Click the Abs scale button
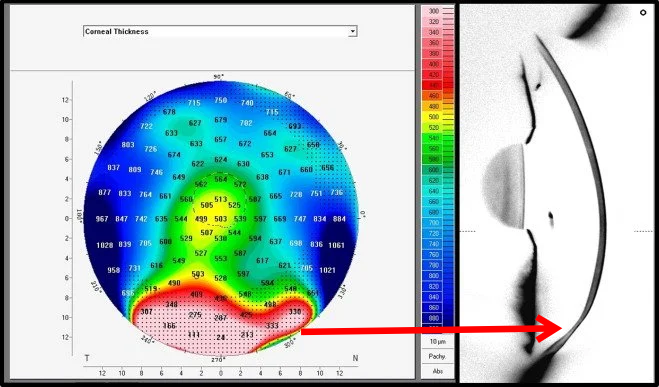Screen dimensions: 659x387 [x=438, y=371]
